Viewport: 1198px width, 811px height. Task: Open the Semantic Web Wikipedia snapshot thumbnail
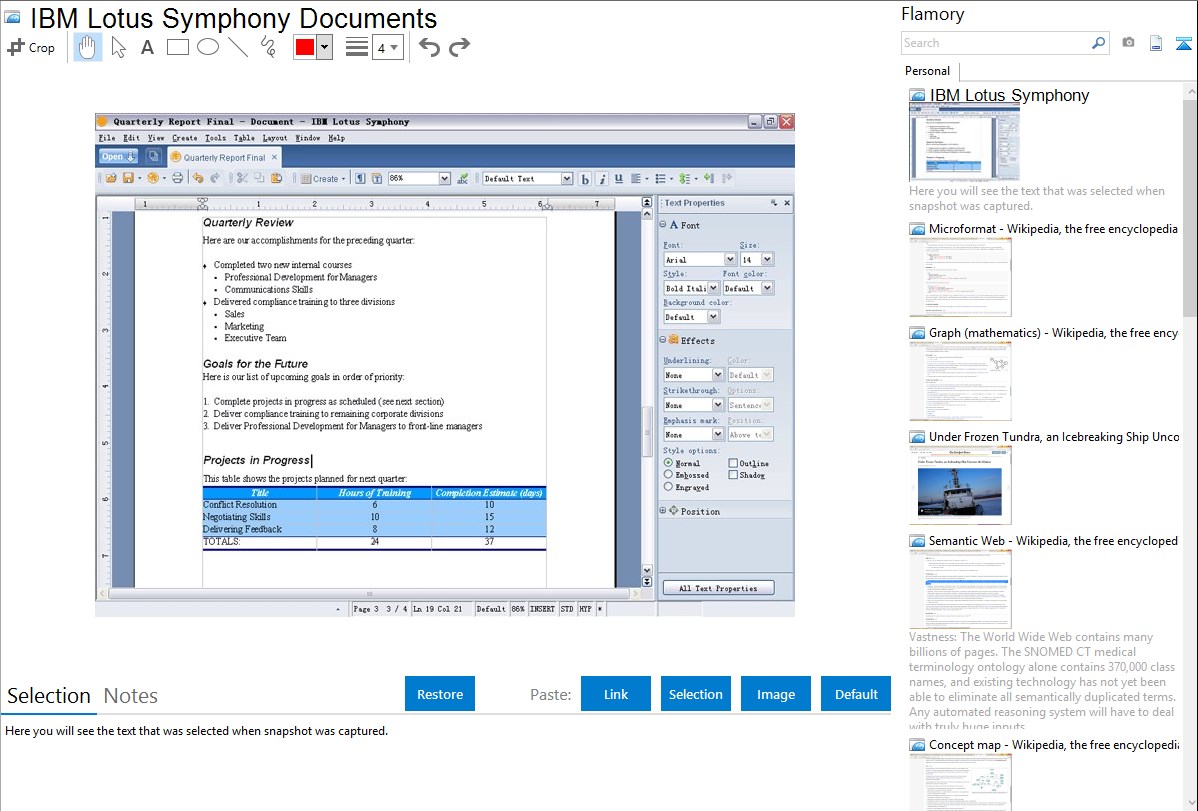click(960, 589)
